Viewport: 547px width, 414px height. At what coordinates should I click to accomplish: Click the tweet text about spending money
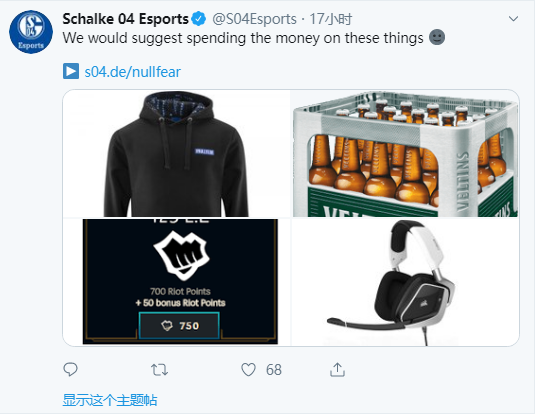coord(243,38)
